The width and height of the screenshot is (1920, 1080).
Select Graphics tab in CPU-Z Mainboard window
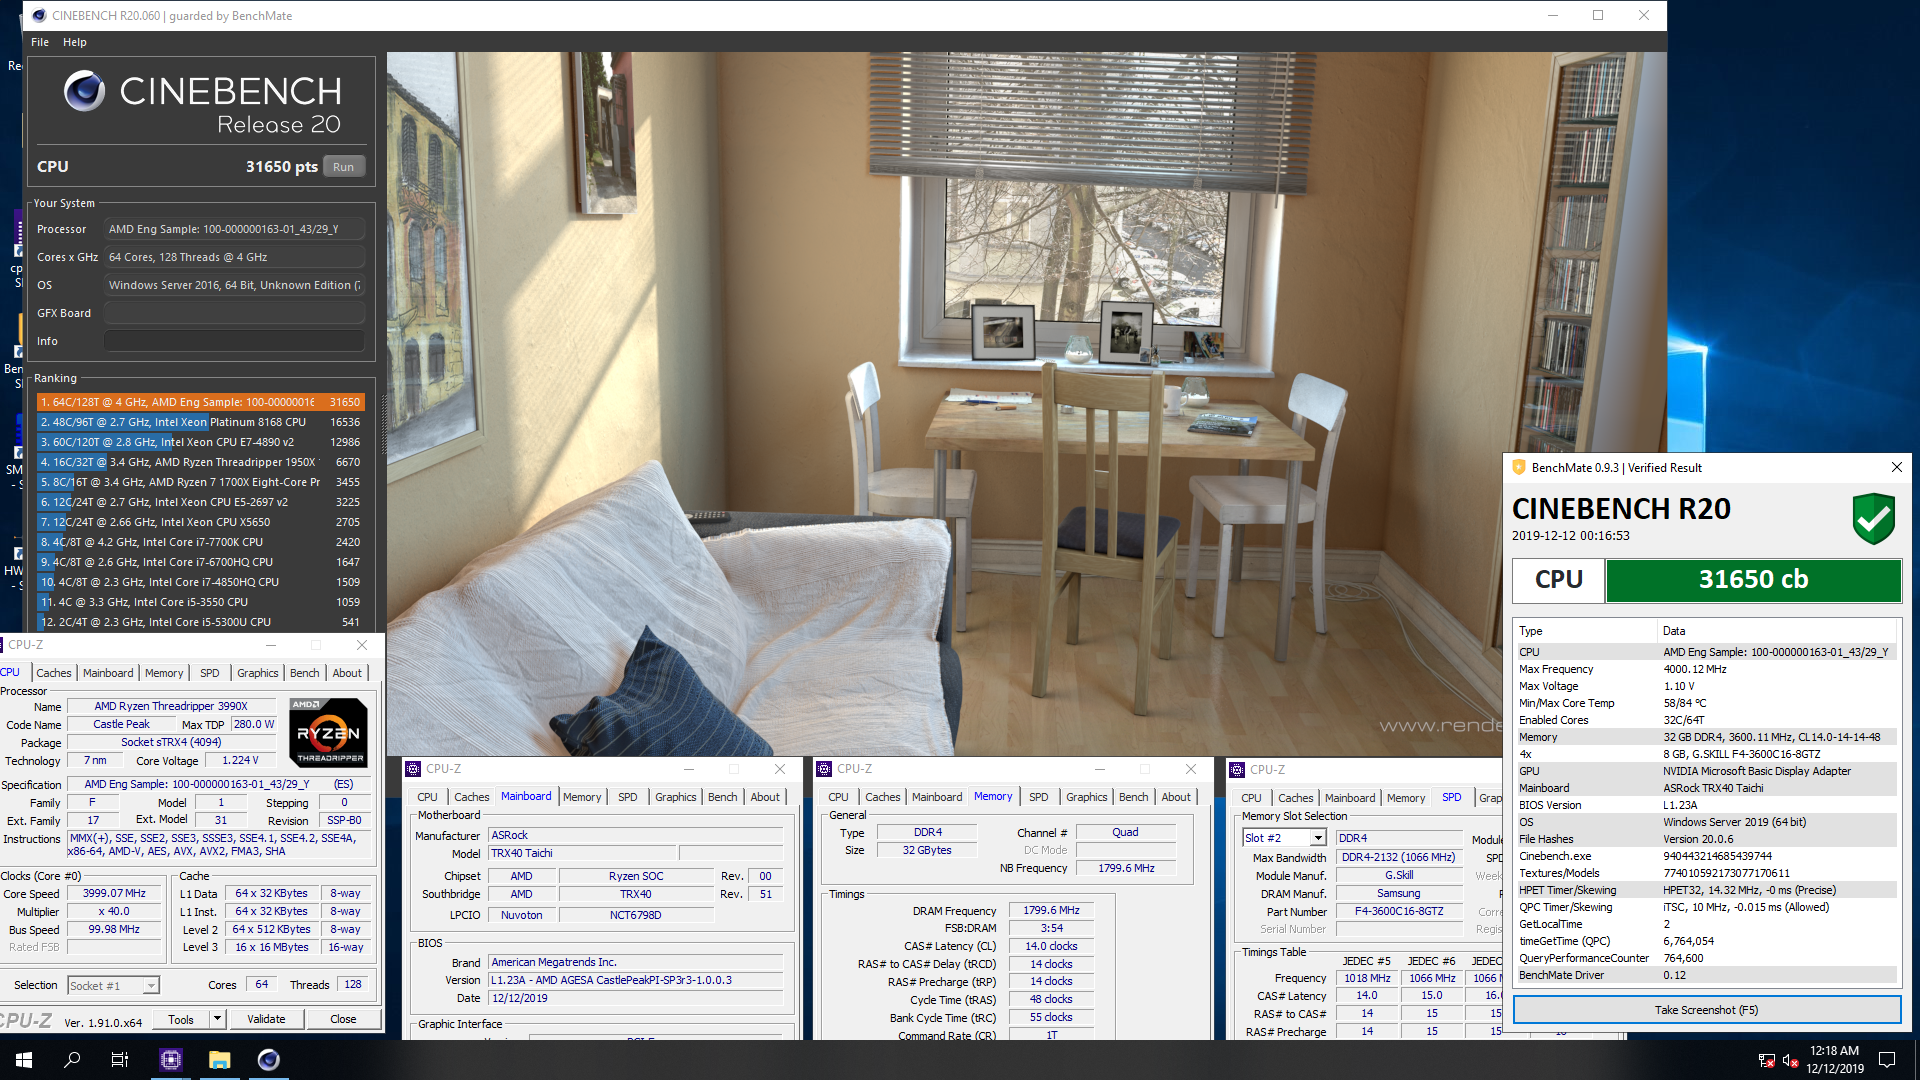pos(676,797)
